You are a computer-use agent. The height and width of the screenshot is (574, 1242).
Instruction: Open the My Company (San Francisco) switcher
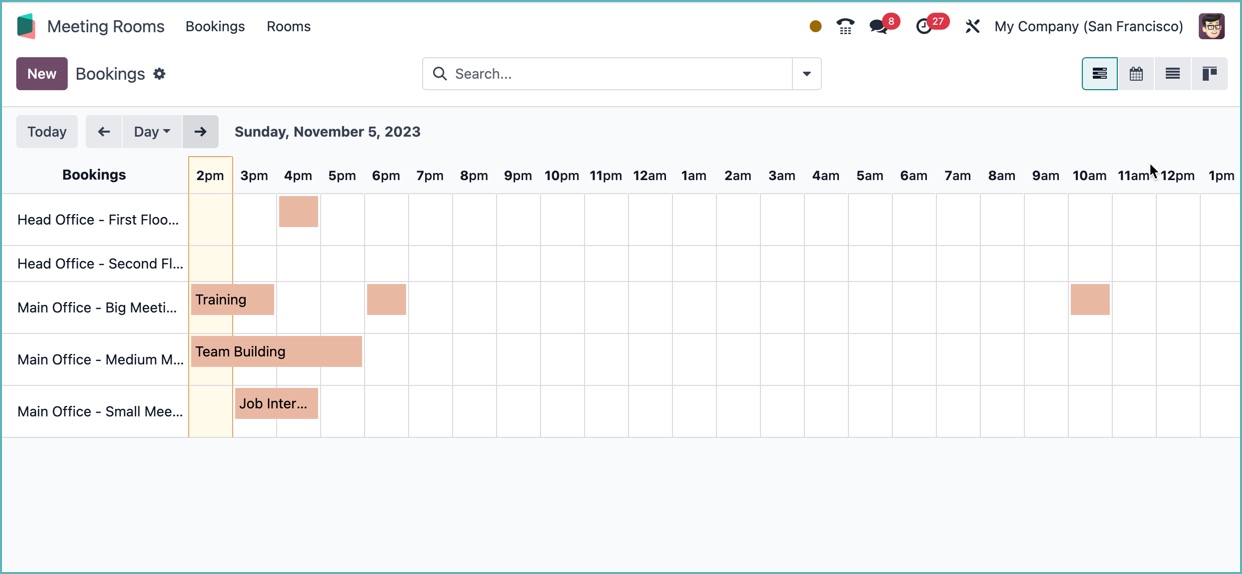[x=1088, y=27]
